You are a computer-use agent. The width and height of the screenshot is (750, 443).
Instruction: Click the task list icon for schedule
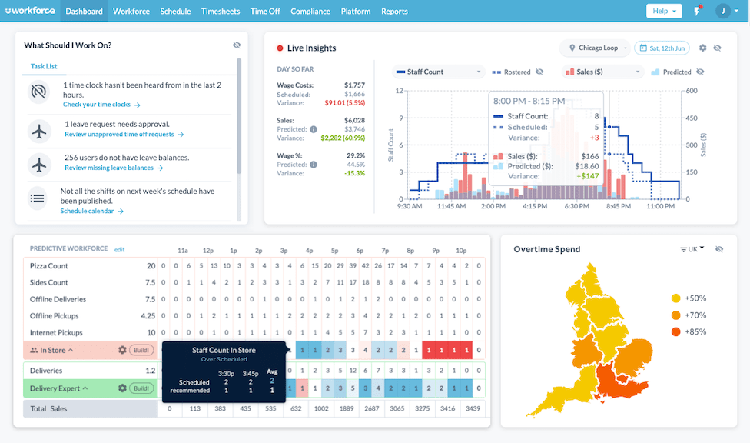click(x=39, y=199)
